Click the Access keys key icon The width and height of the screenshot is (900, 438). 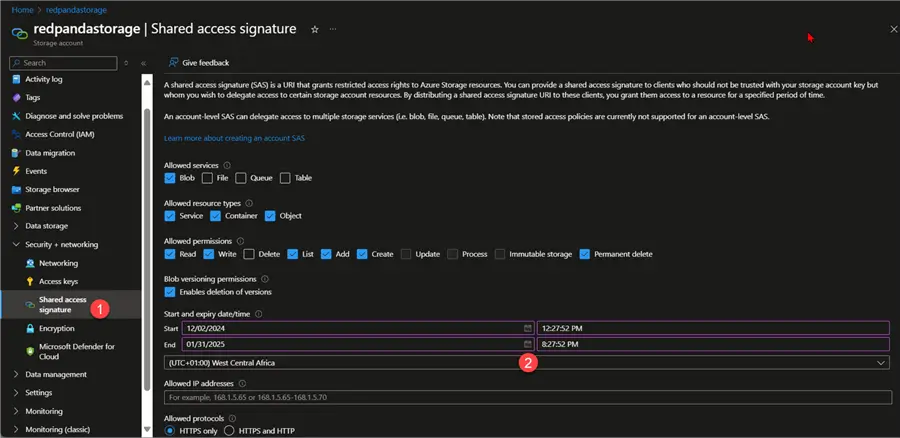coord(30,282)
